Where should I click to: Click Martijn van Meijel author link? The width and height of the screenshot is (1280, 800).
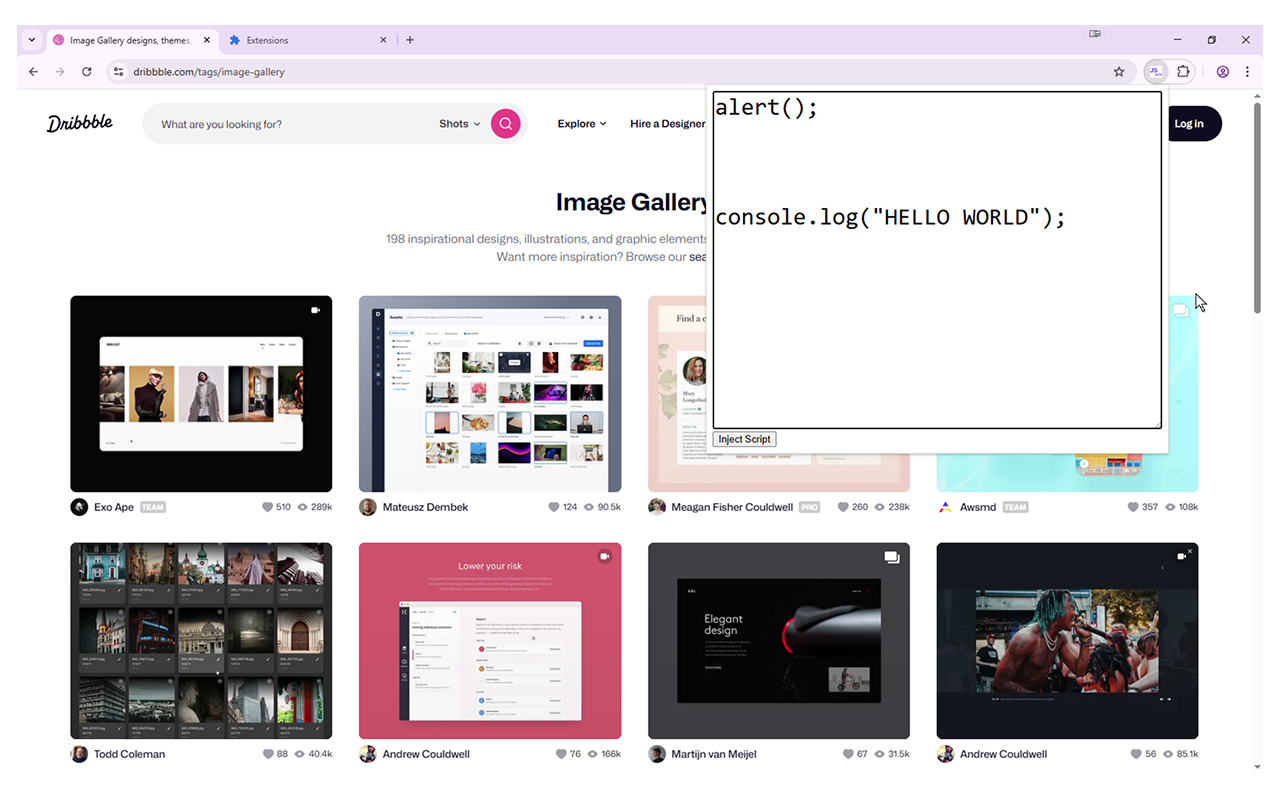pyautogui.click(x=714, y=754)
